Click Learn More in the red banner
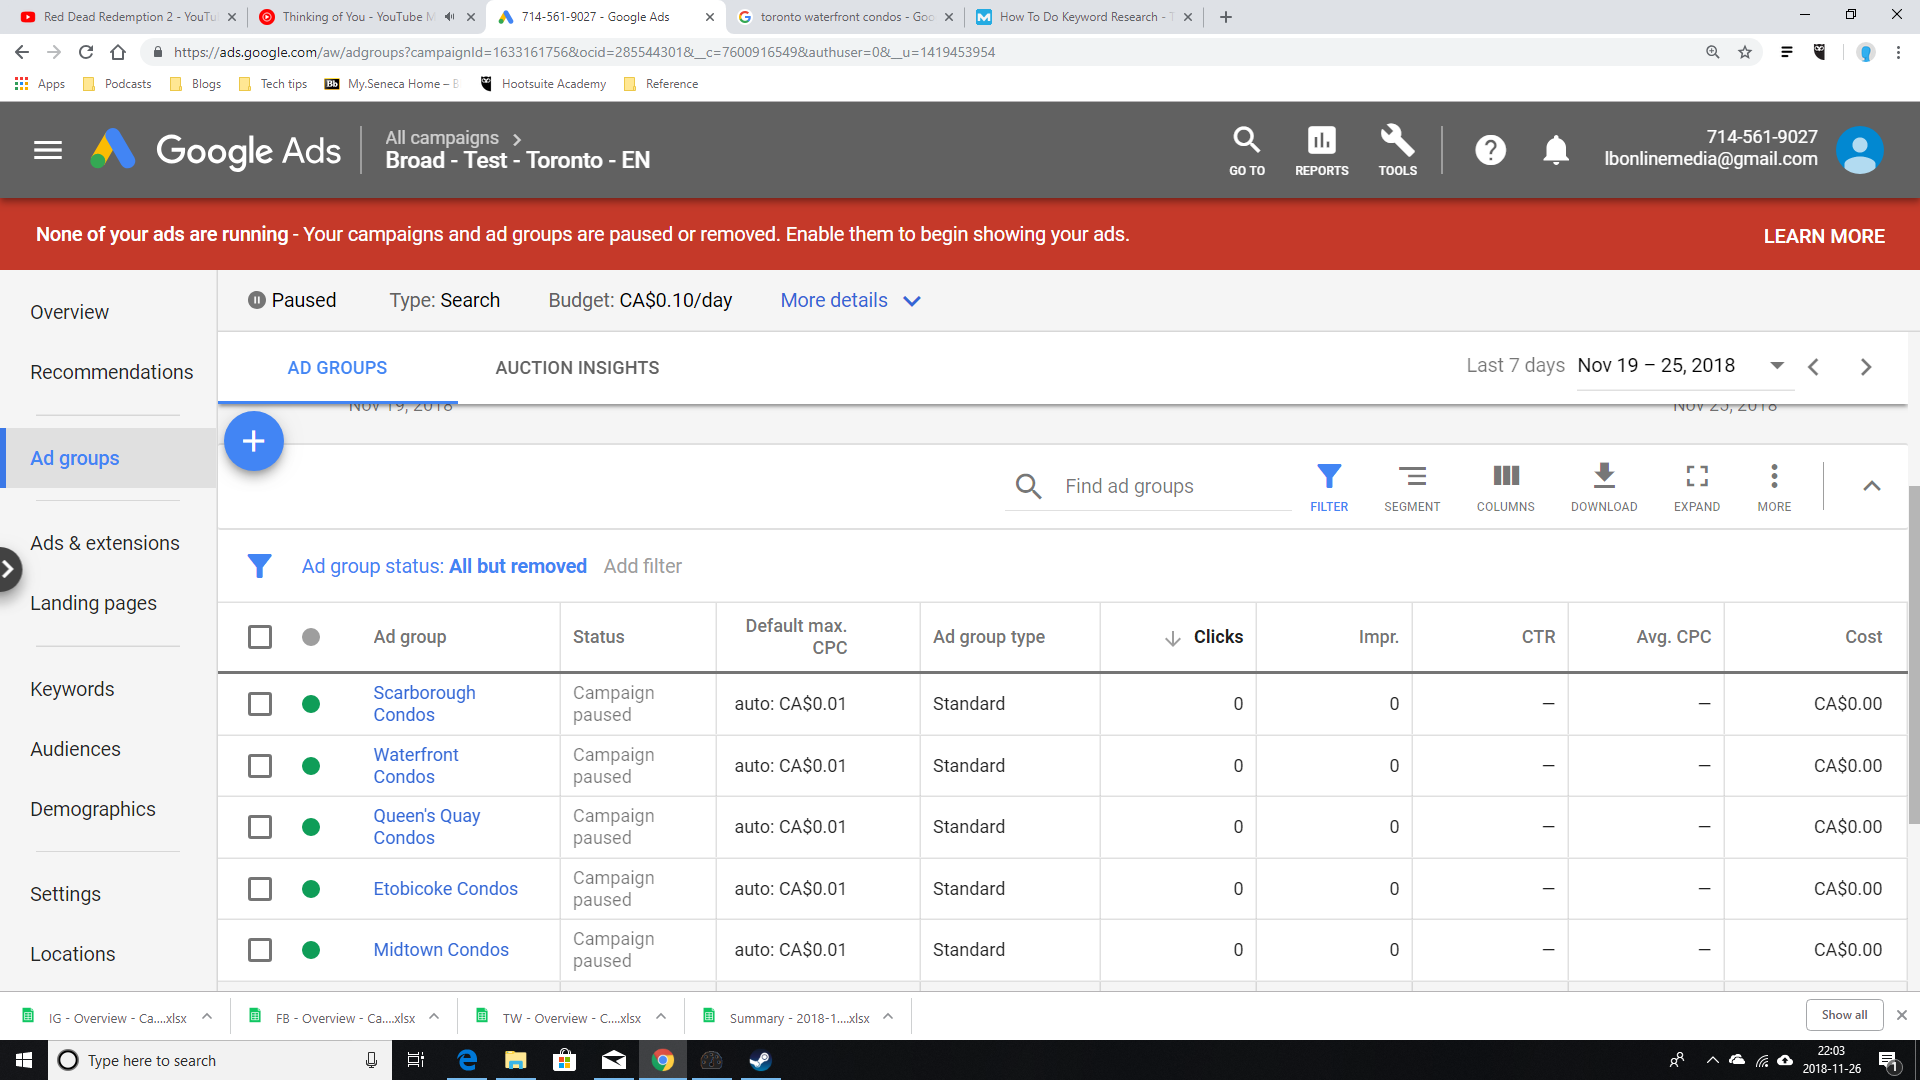Image resolution: width=1920 pixels, height=1080 pixels. [x=1823, y=236]
